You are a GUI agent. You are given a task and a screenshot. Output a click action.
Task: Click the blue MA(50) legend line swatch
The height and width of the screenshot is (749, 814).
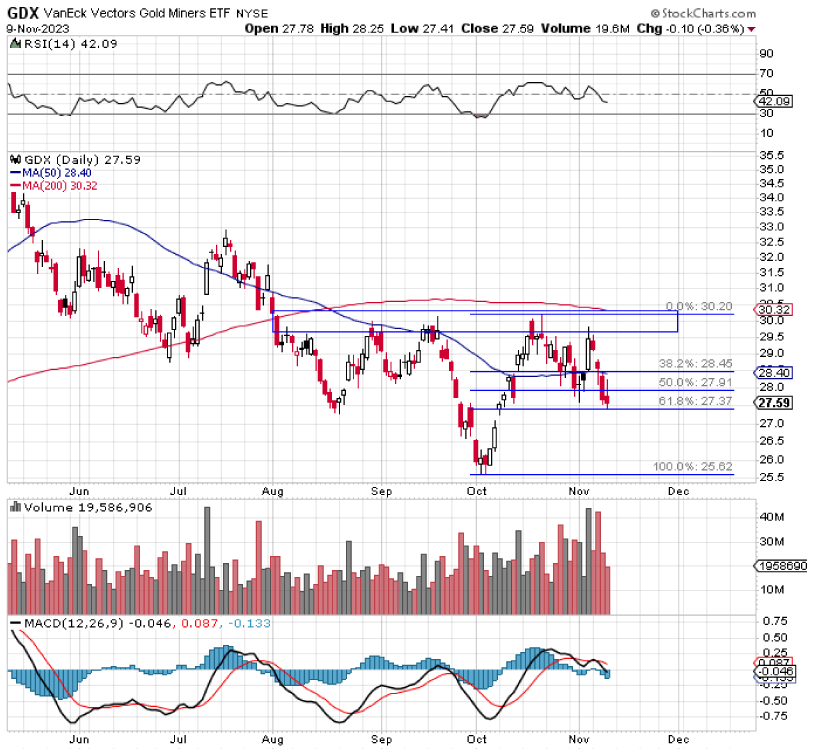(x=14, y=172)
